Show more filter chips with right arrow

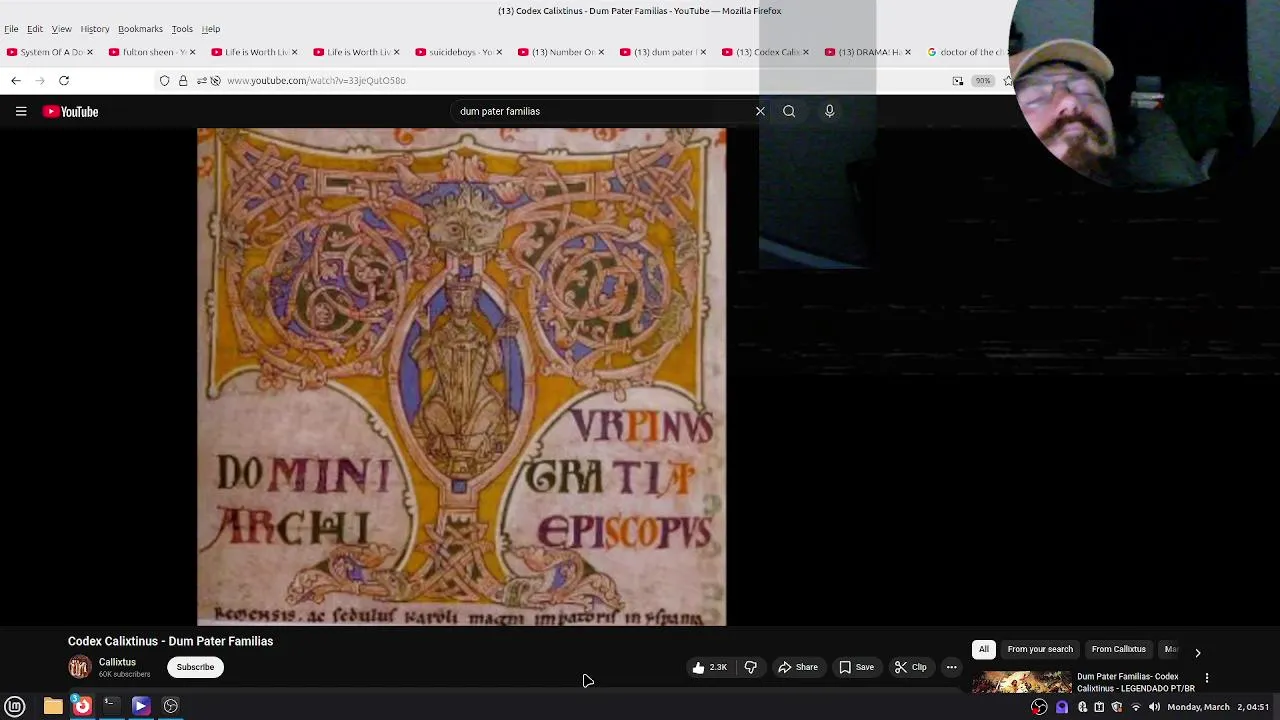[x=1197, y=652]
